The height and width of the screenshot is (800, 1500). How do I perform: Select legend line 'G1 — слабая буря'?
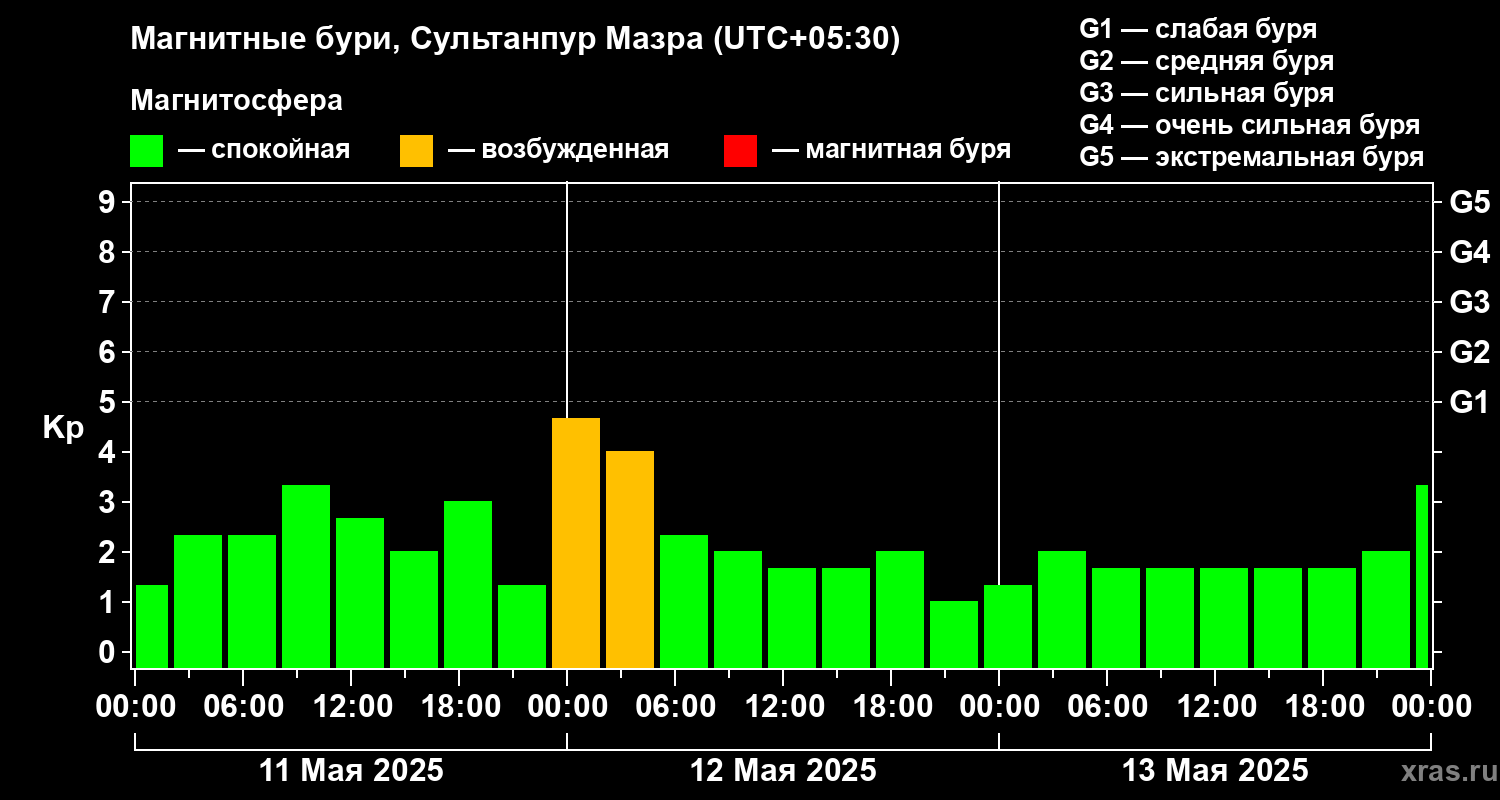click(x=1198, y=28)
